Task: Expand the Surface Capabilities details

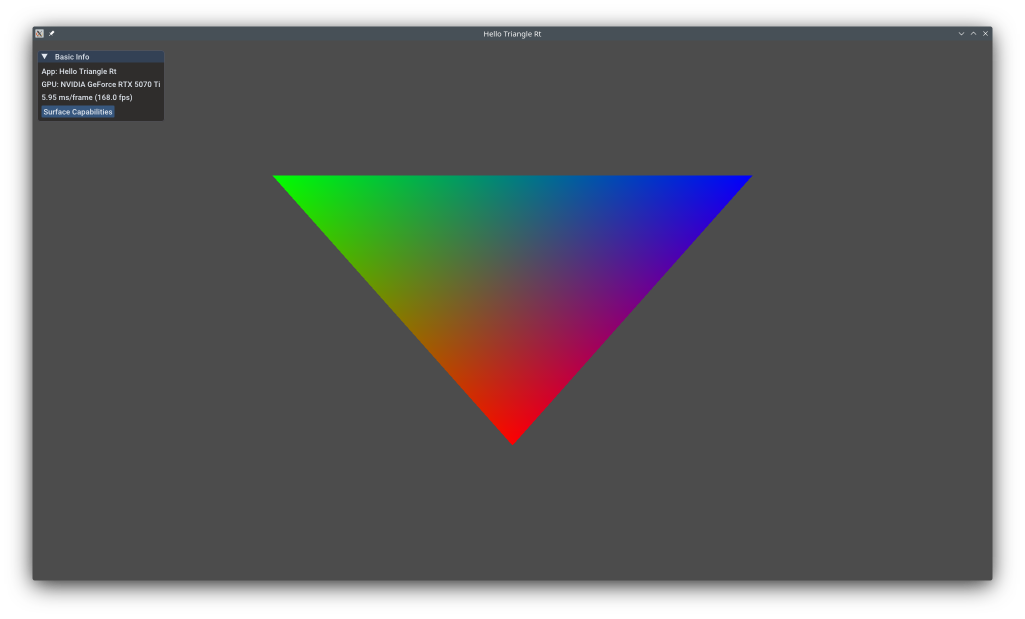Action: tap(77, 112)
